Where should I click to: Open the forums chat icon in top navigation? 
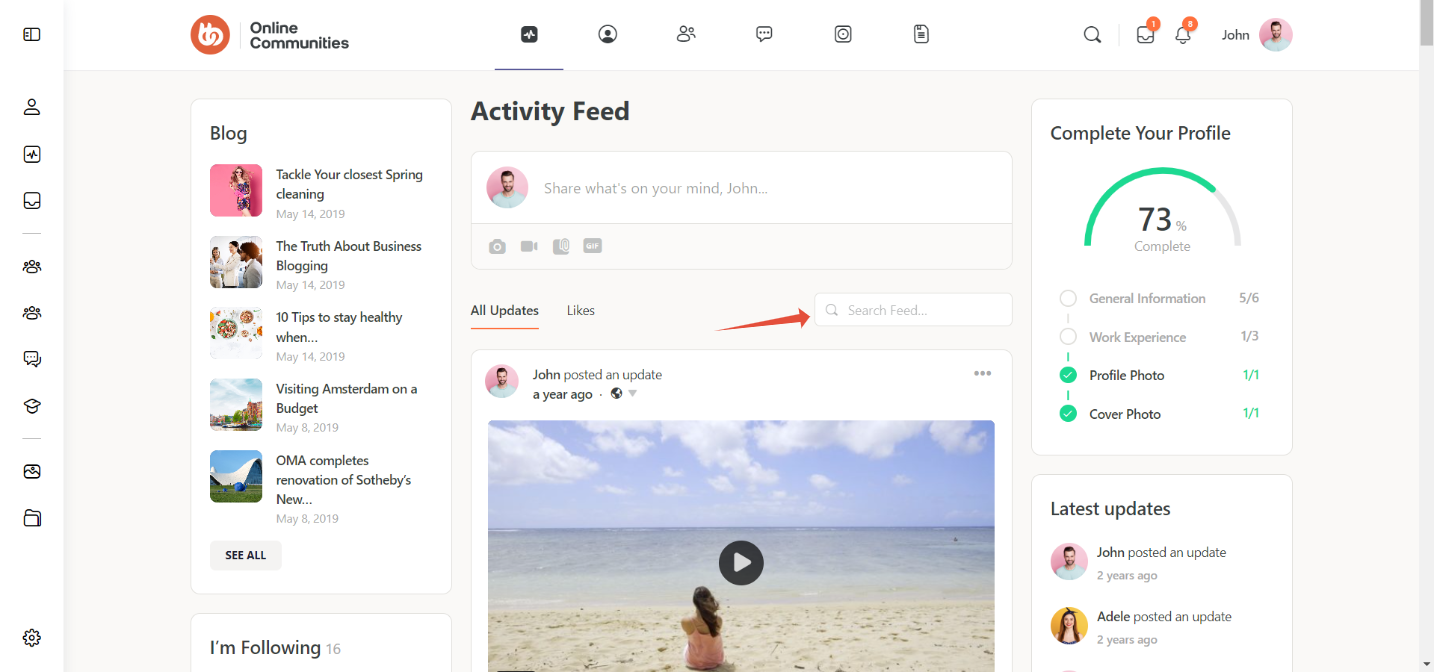[764, 34]
